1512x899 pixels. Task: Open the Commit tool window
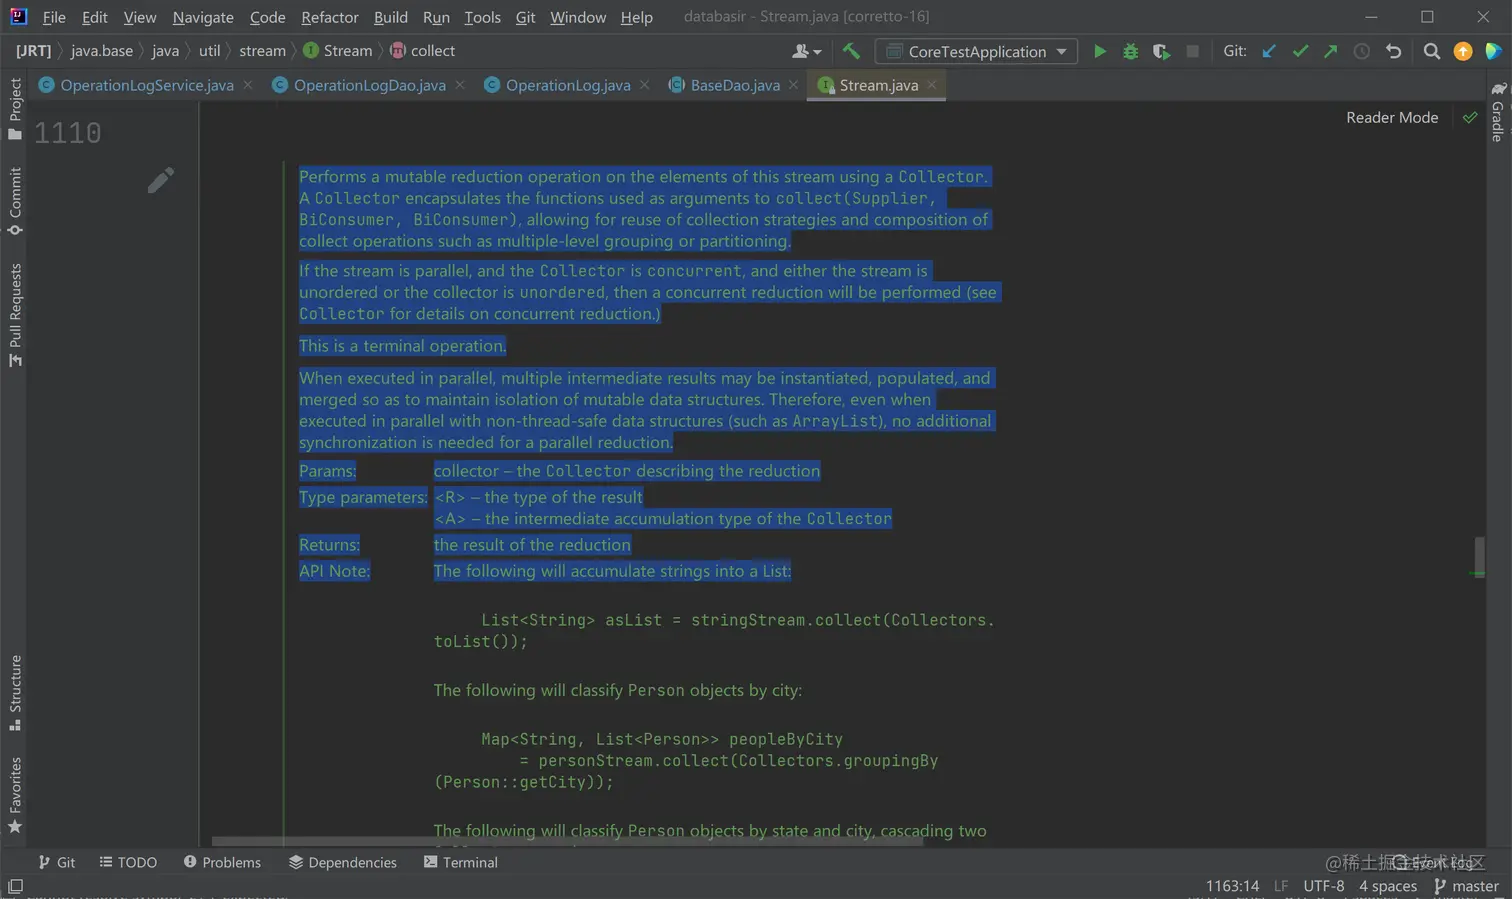(15, 201)
